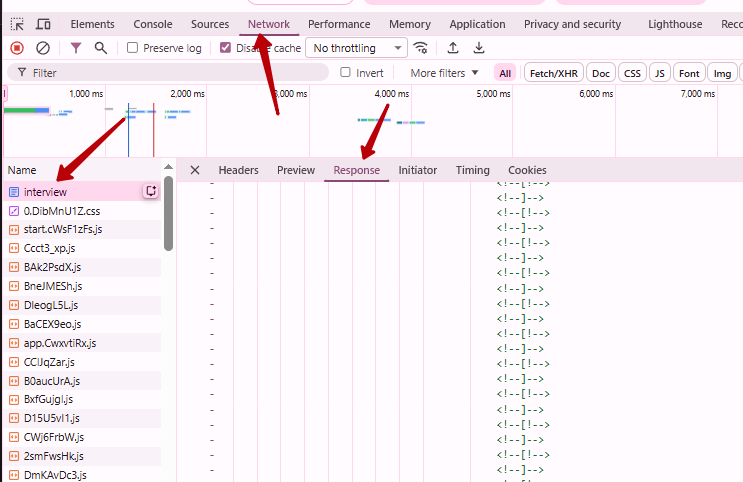This screenshot has height=482, width=743.
Task: Toggle the network filter funnel icon
Action: [x=76, y=48]
